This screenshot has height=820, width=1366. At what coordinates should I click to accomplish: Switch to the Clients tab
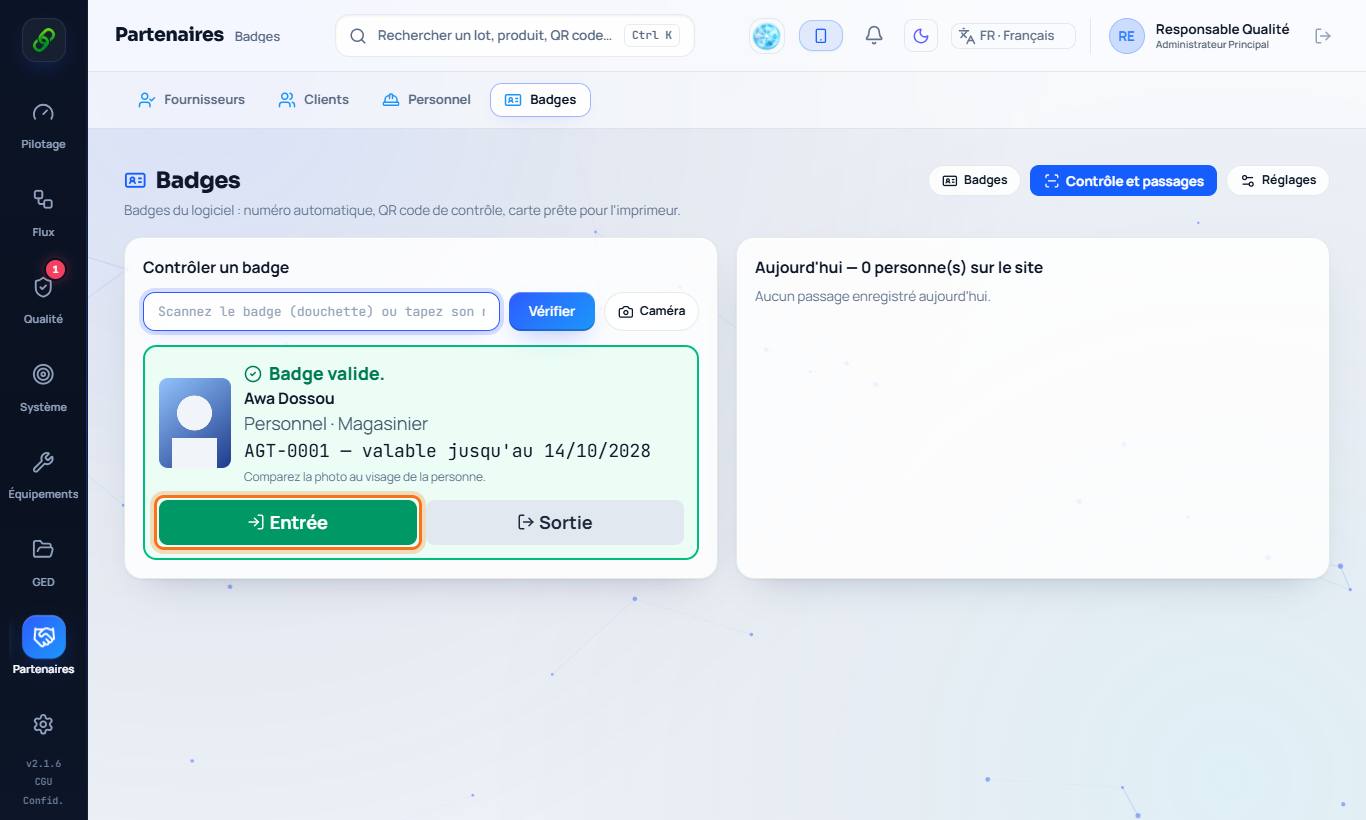click(314, 100)
